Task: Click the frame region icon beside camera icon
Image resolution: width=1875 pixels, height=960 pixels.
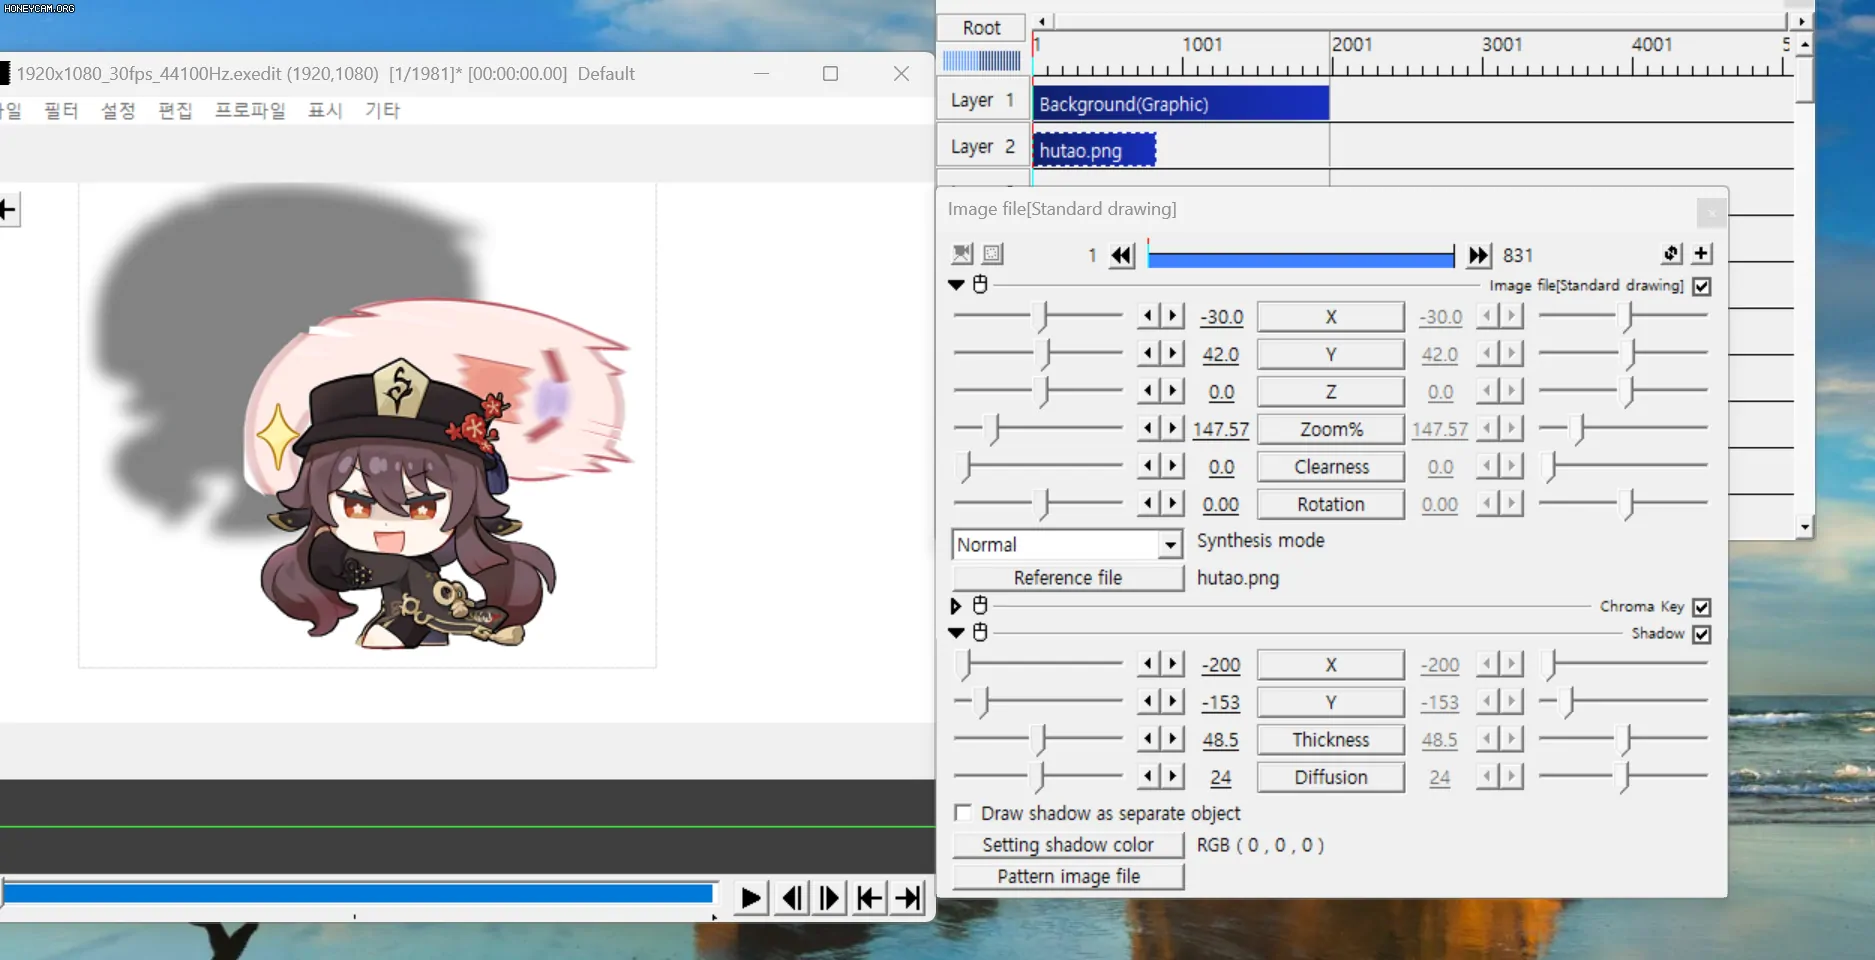Action: pyautogui.click(x=992, y=254)
